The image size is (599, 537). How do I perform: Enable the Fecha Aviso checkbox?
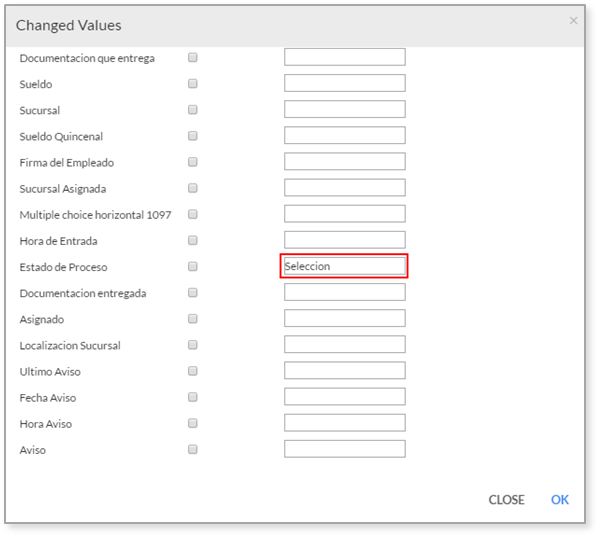193,397
